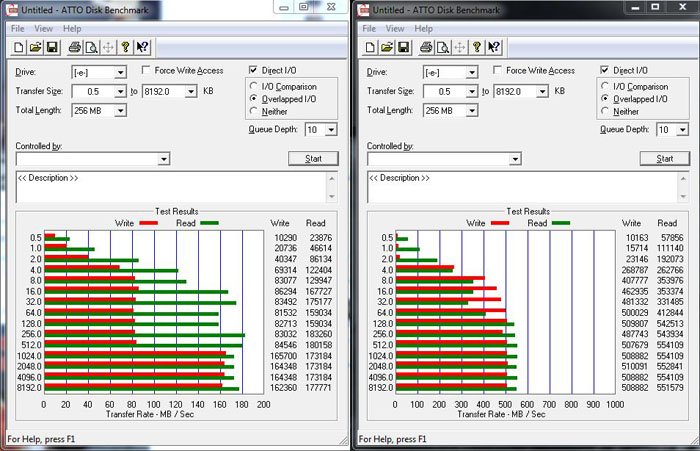700x451 pixels.
Task: Click the Description text box in right window
Action: point(527,187)
